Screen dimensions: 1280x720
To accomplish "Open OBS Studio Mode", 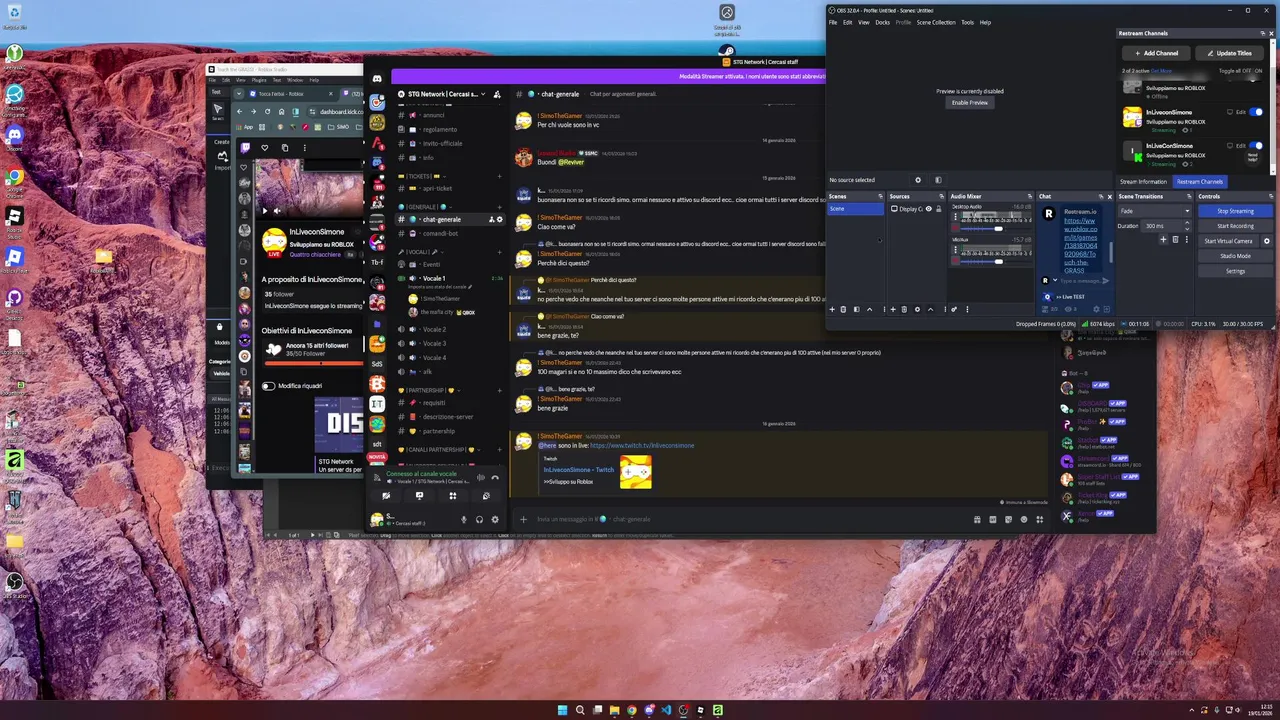I will pos(1235,256).
